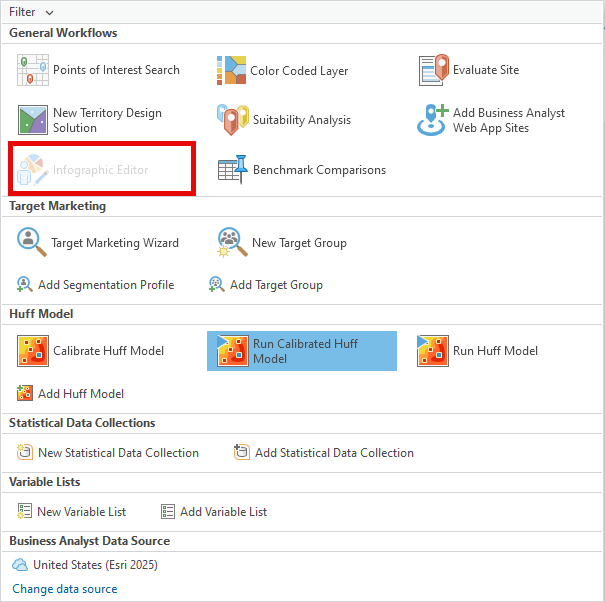Click Add Business Analyst Web App Sites icon
The height and width of the screenshot is (602, 605).
point(432,120)
